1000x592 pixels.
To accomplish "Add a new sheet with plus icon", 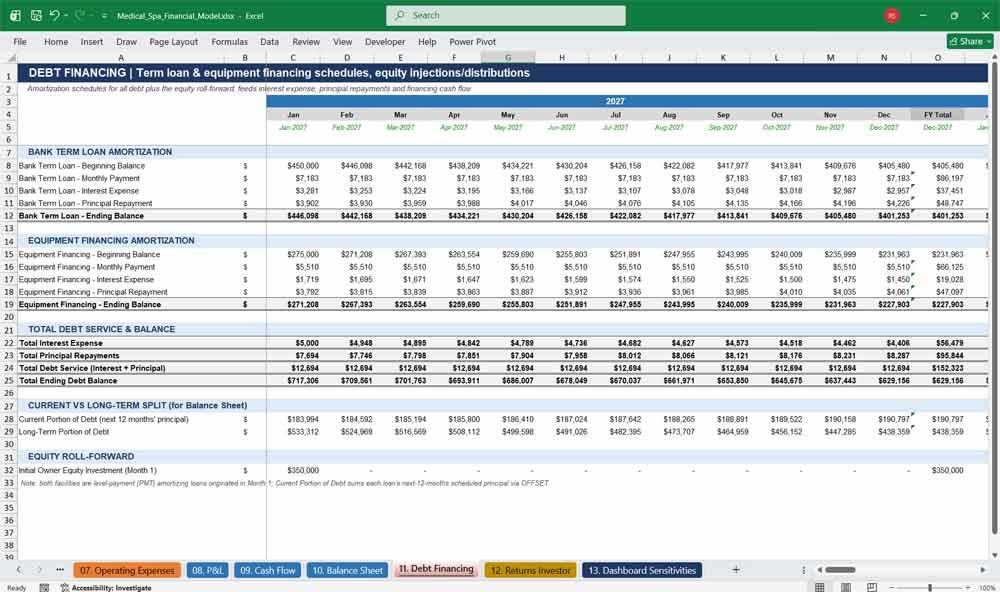I will pyautogui.click(x=736, y=570).
